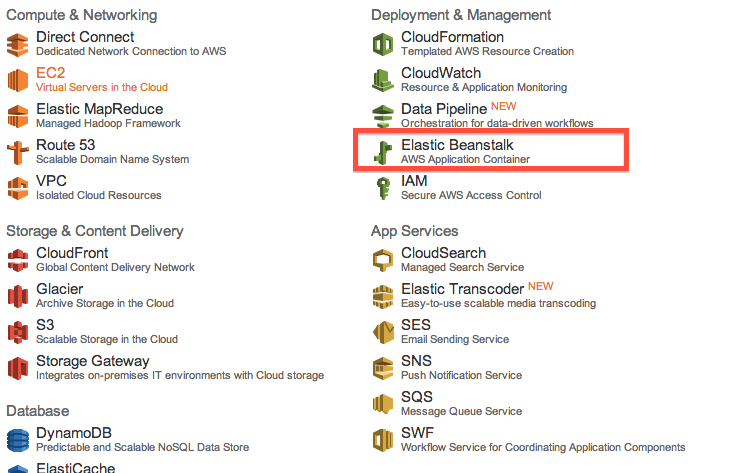
Task: Click the Storage Gateway icon
Action: point(18,368)
